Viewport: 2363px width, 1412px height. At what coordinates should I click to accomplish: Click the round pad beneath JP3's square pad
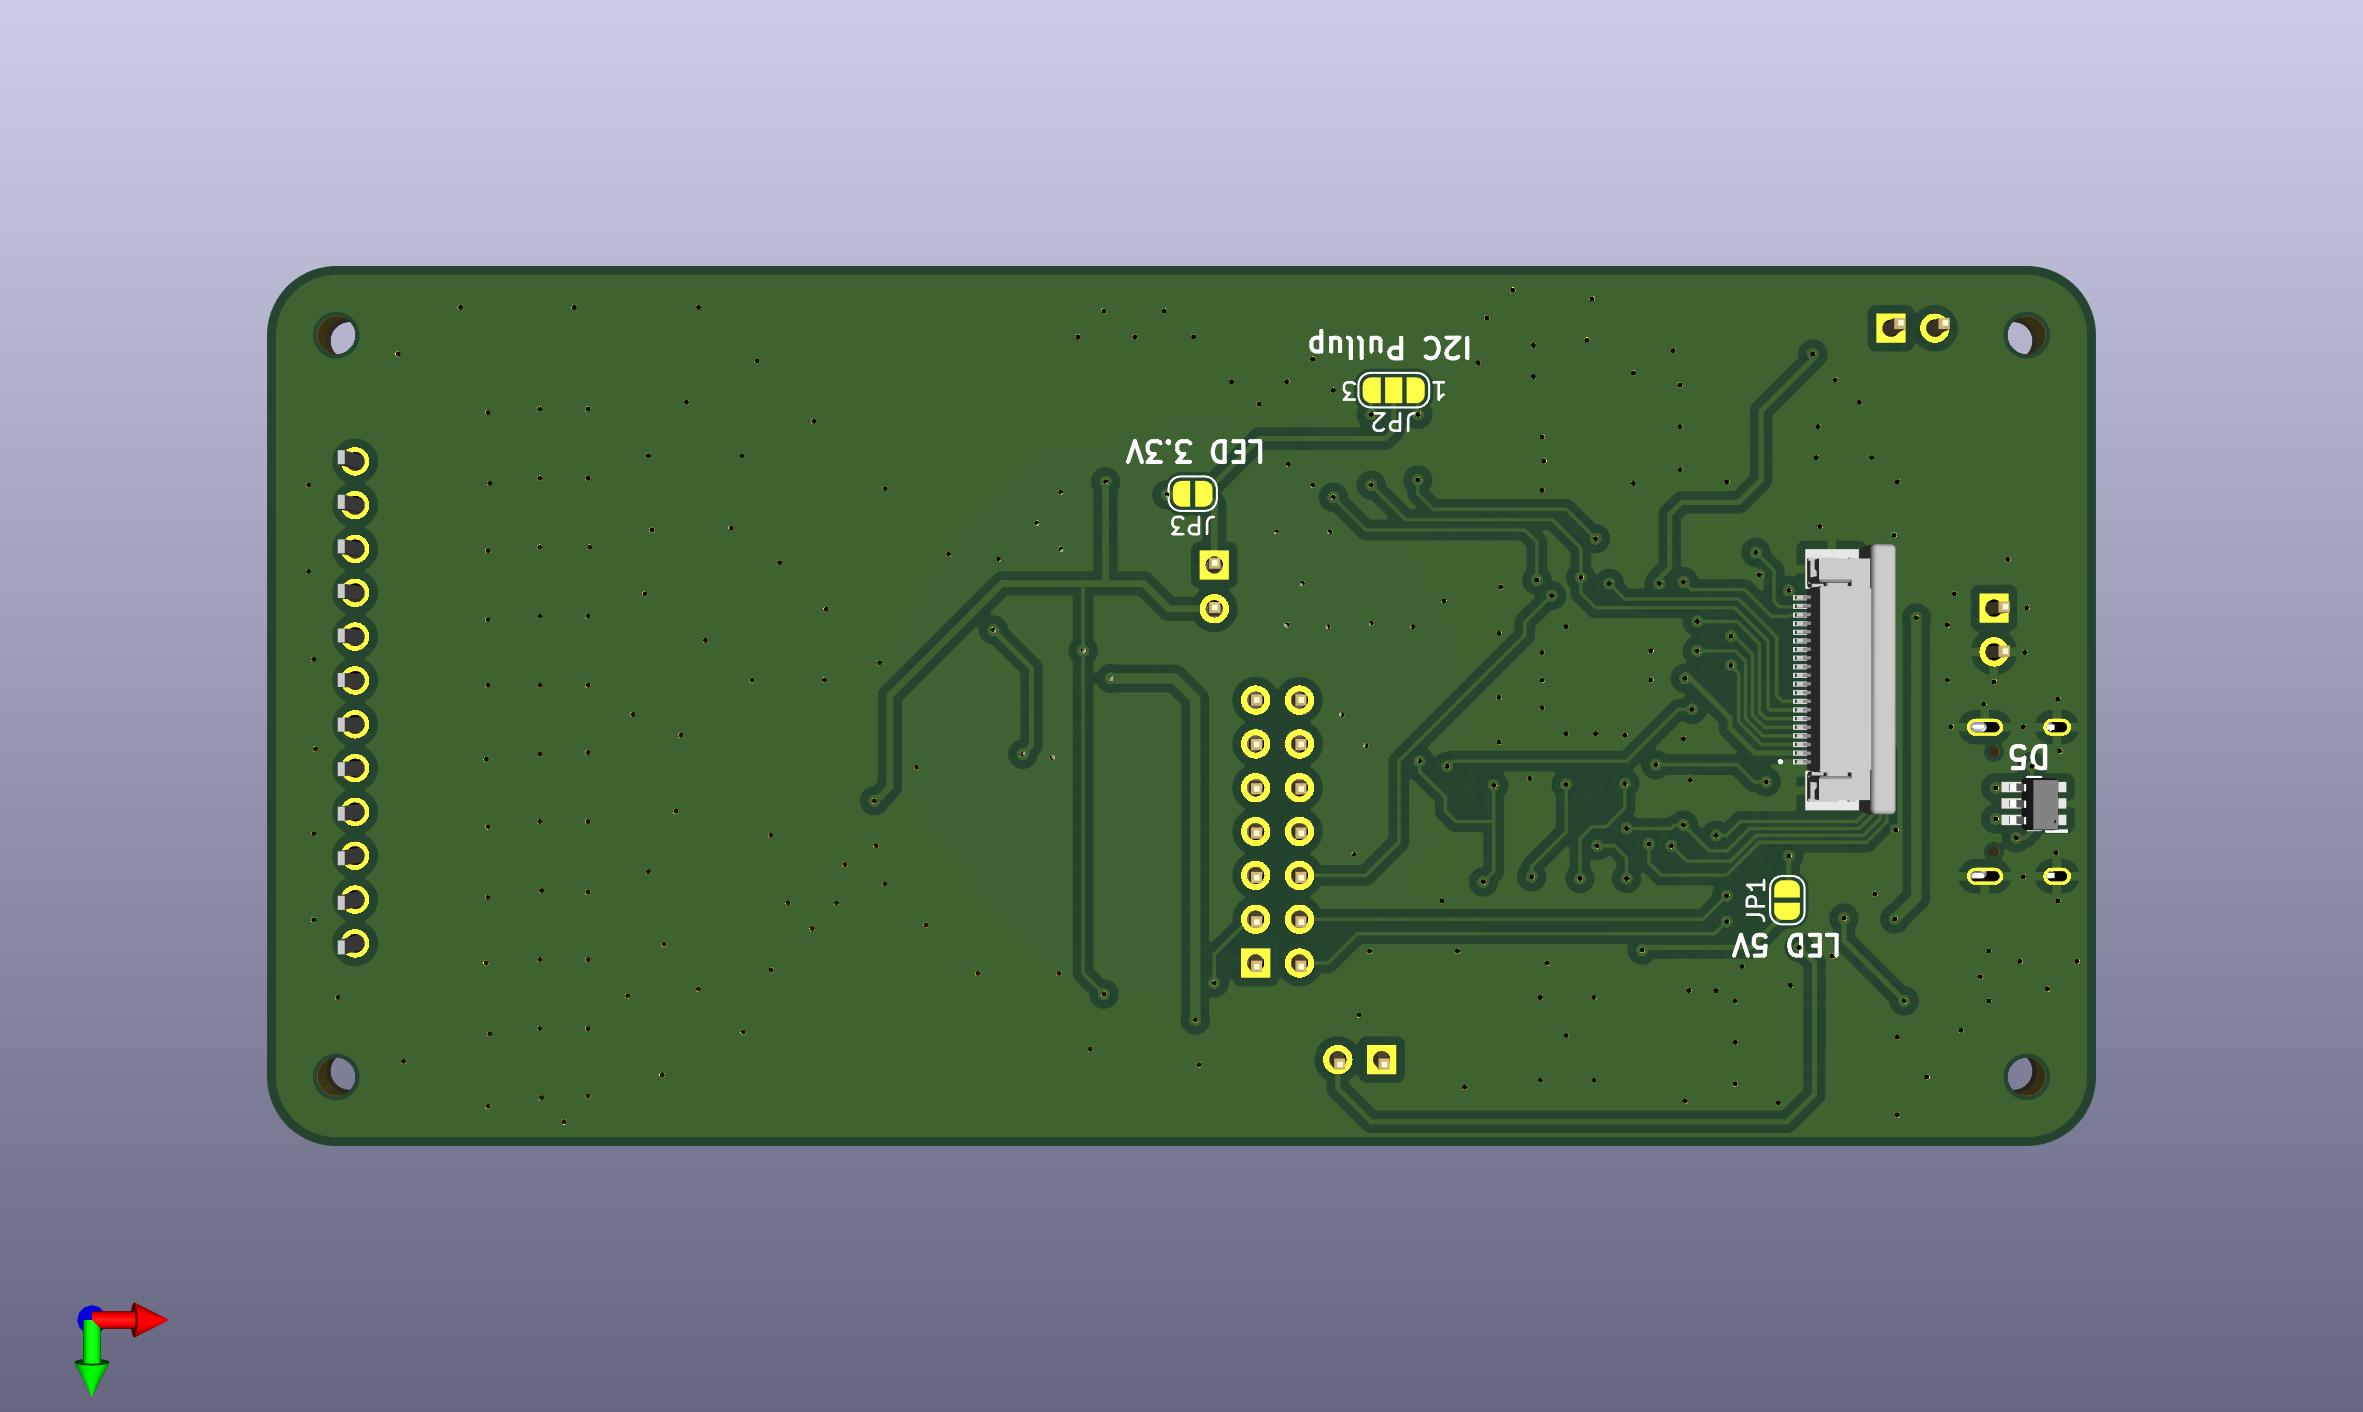[x=1214, y=608]
